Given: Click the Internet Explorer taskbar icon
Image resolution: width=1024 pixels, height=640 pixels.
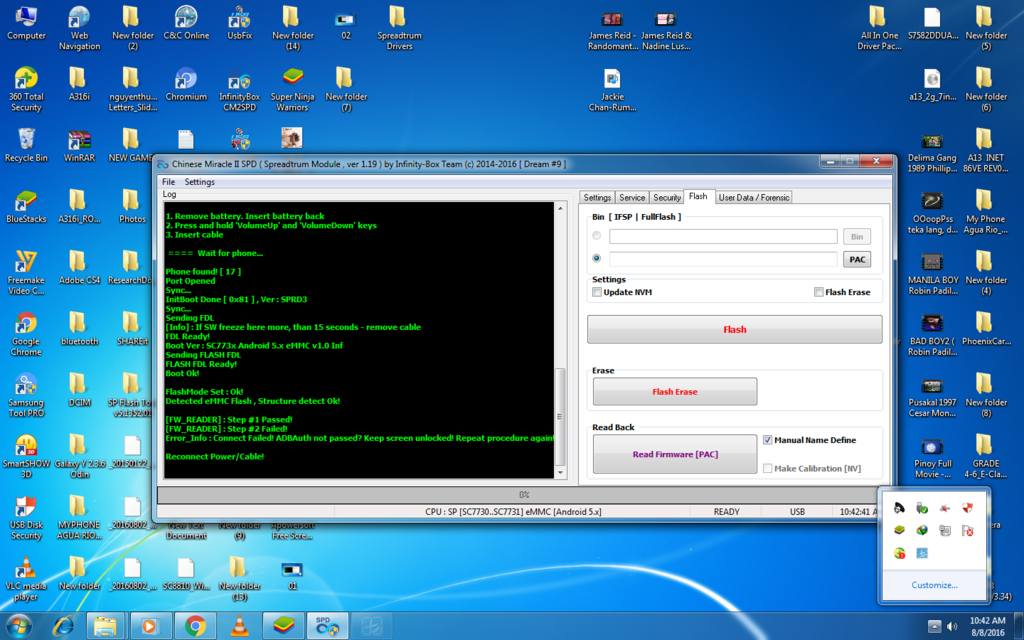Looking at the screenshot, I should click(x=63, y=626).
